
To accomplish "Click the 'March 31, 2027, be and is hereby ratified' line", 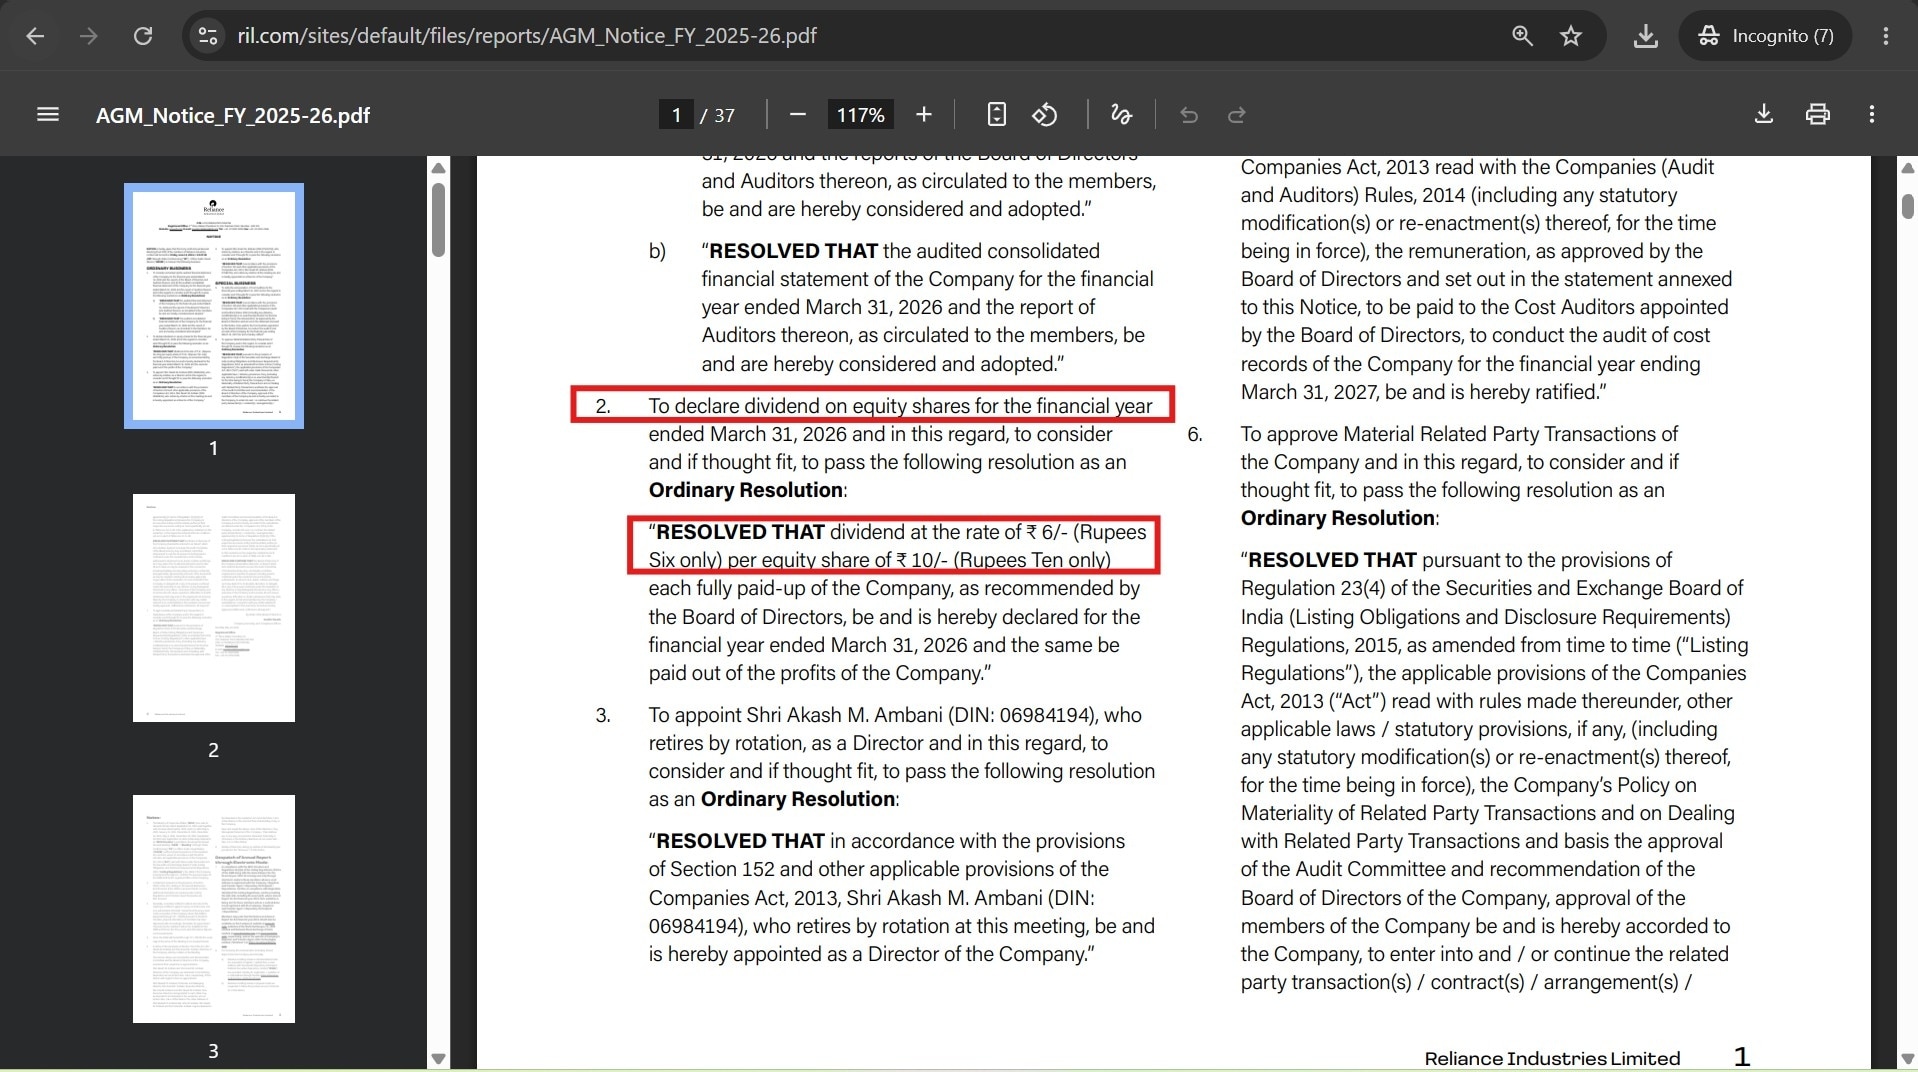I will (1423, 392).
